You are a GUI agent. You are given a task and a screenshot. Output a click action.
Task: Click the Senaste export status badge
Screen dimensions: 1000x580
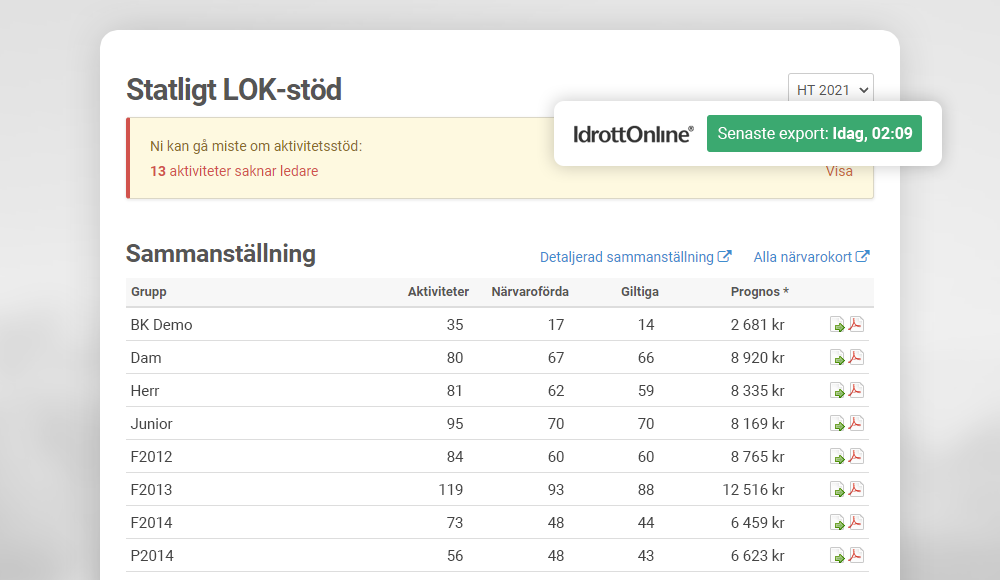click(x=814, y=133)
